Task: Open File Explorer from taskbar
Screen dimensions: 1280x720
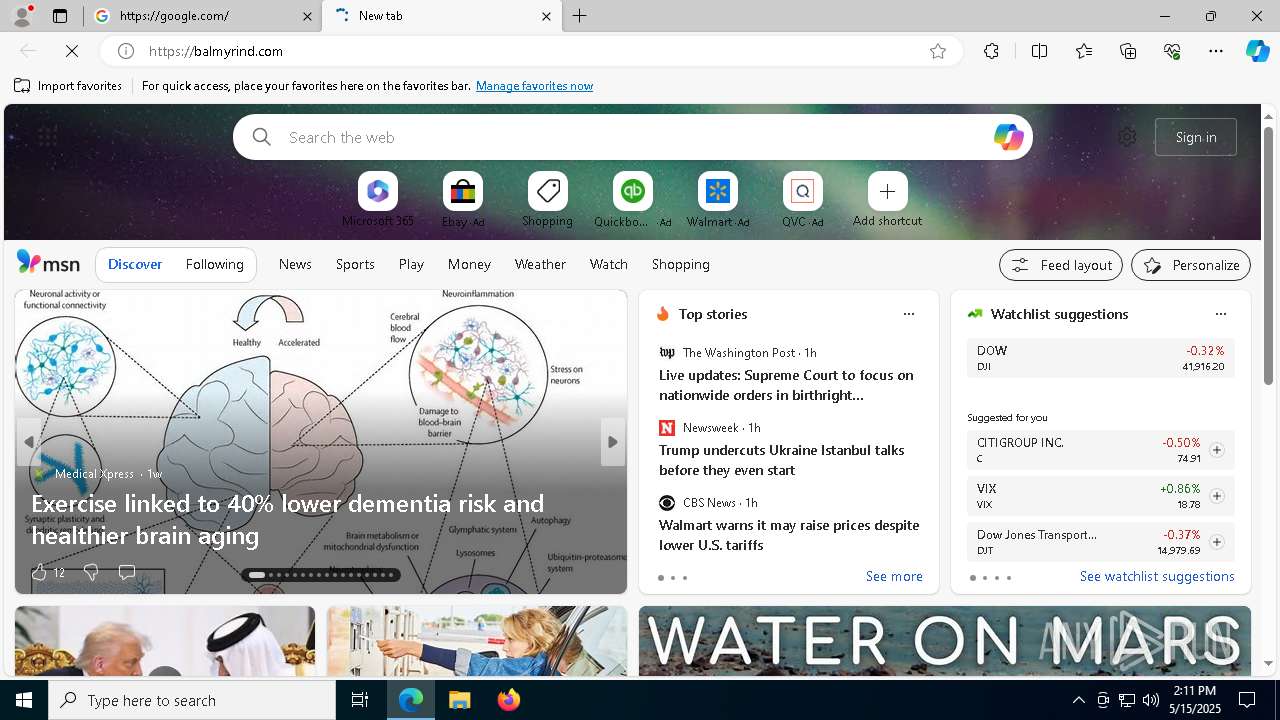Action: click(459, 700)
